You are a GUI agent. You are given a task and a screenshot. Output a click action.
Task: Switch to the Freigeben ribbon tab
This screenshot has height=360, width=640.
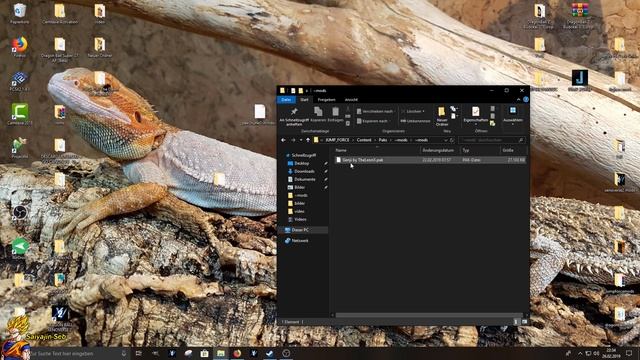(x=327, y=100)
